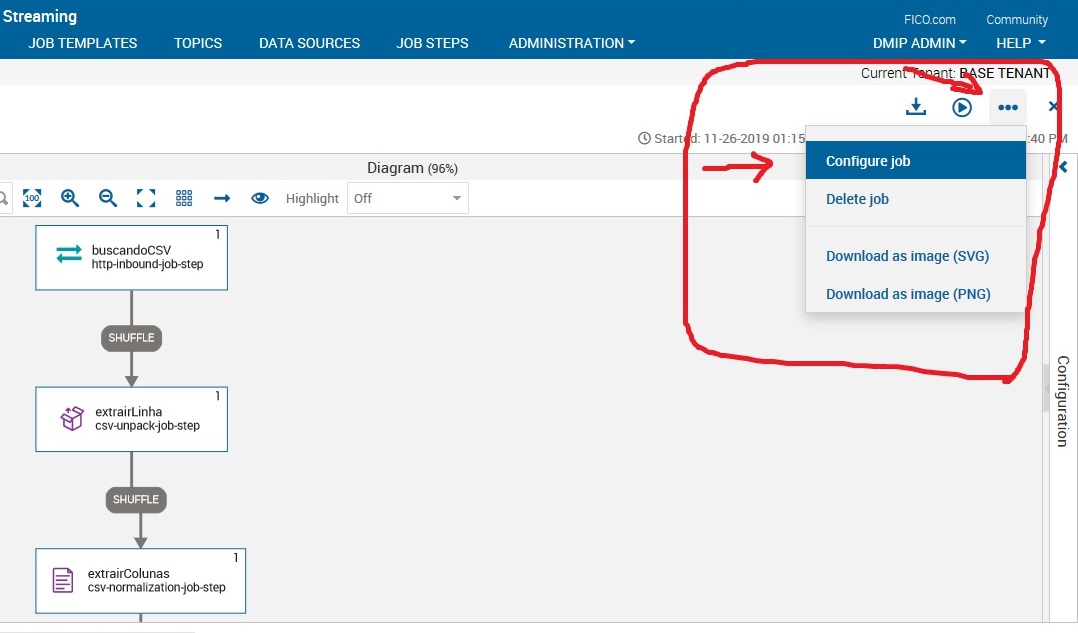Expand the Configuration side panel chevron
This screenshot has width=1078, height=633.
pyautogui.click(x=1063, y=167)
